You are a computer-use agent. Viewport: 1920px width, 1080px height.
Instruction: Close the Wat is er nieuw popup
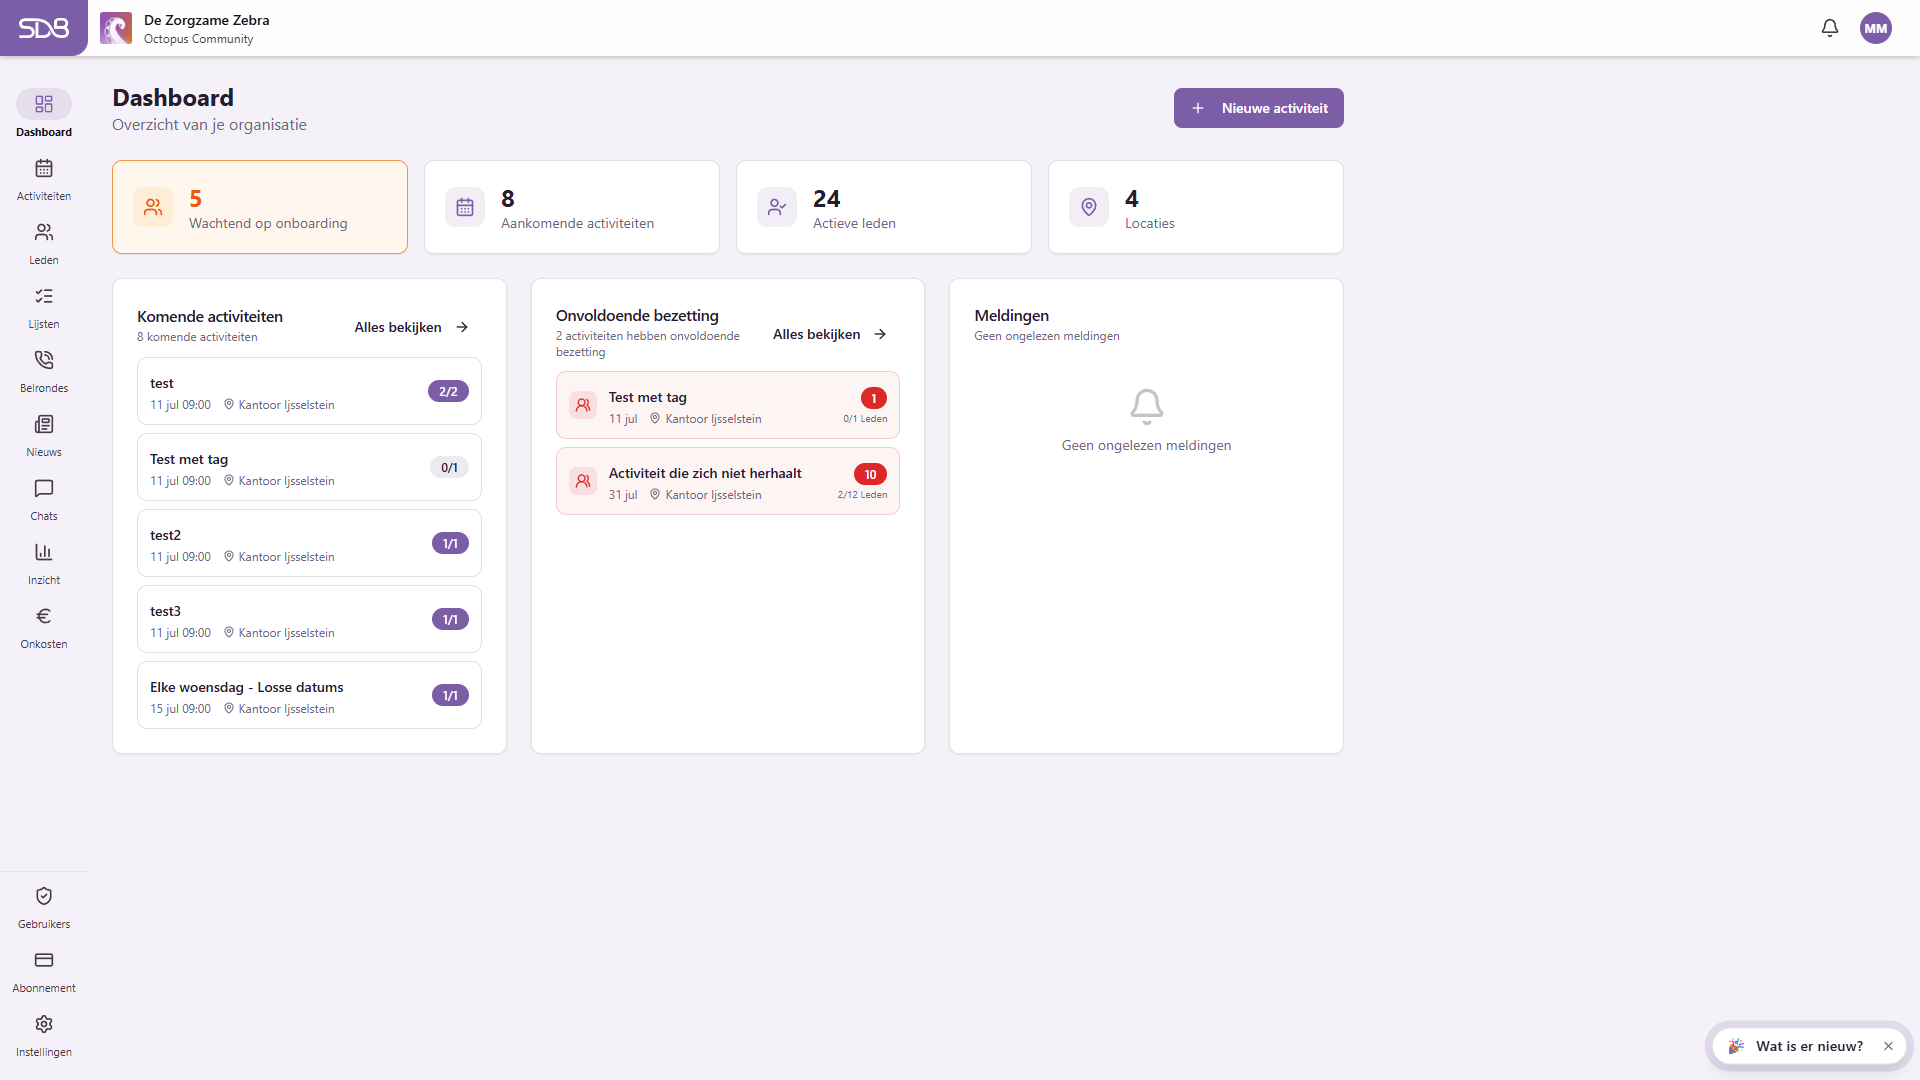coord(1888,1046)
